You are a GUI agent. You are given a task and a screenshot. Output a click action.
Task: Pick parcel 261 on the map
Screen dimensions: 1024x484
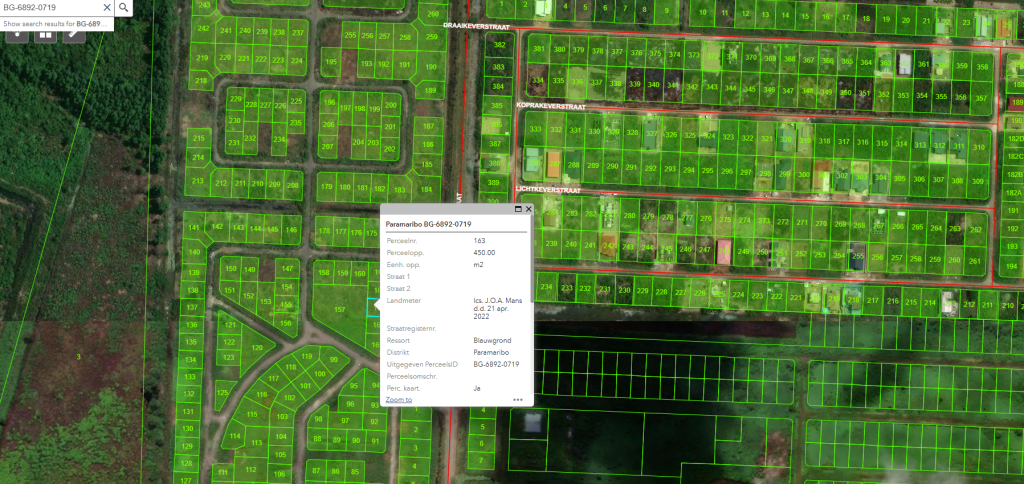coord(977,261)
